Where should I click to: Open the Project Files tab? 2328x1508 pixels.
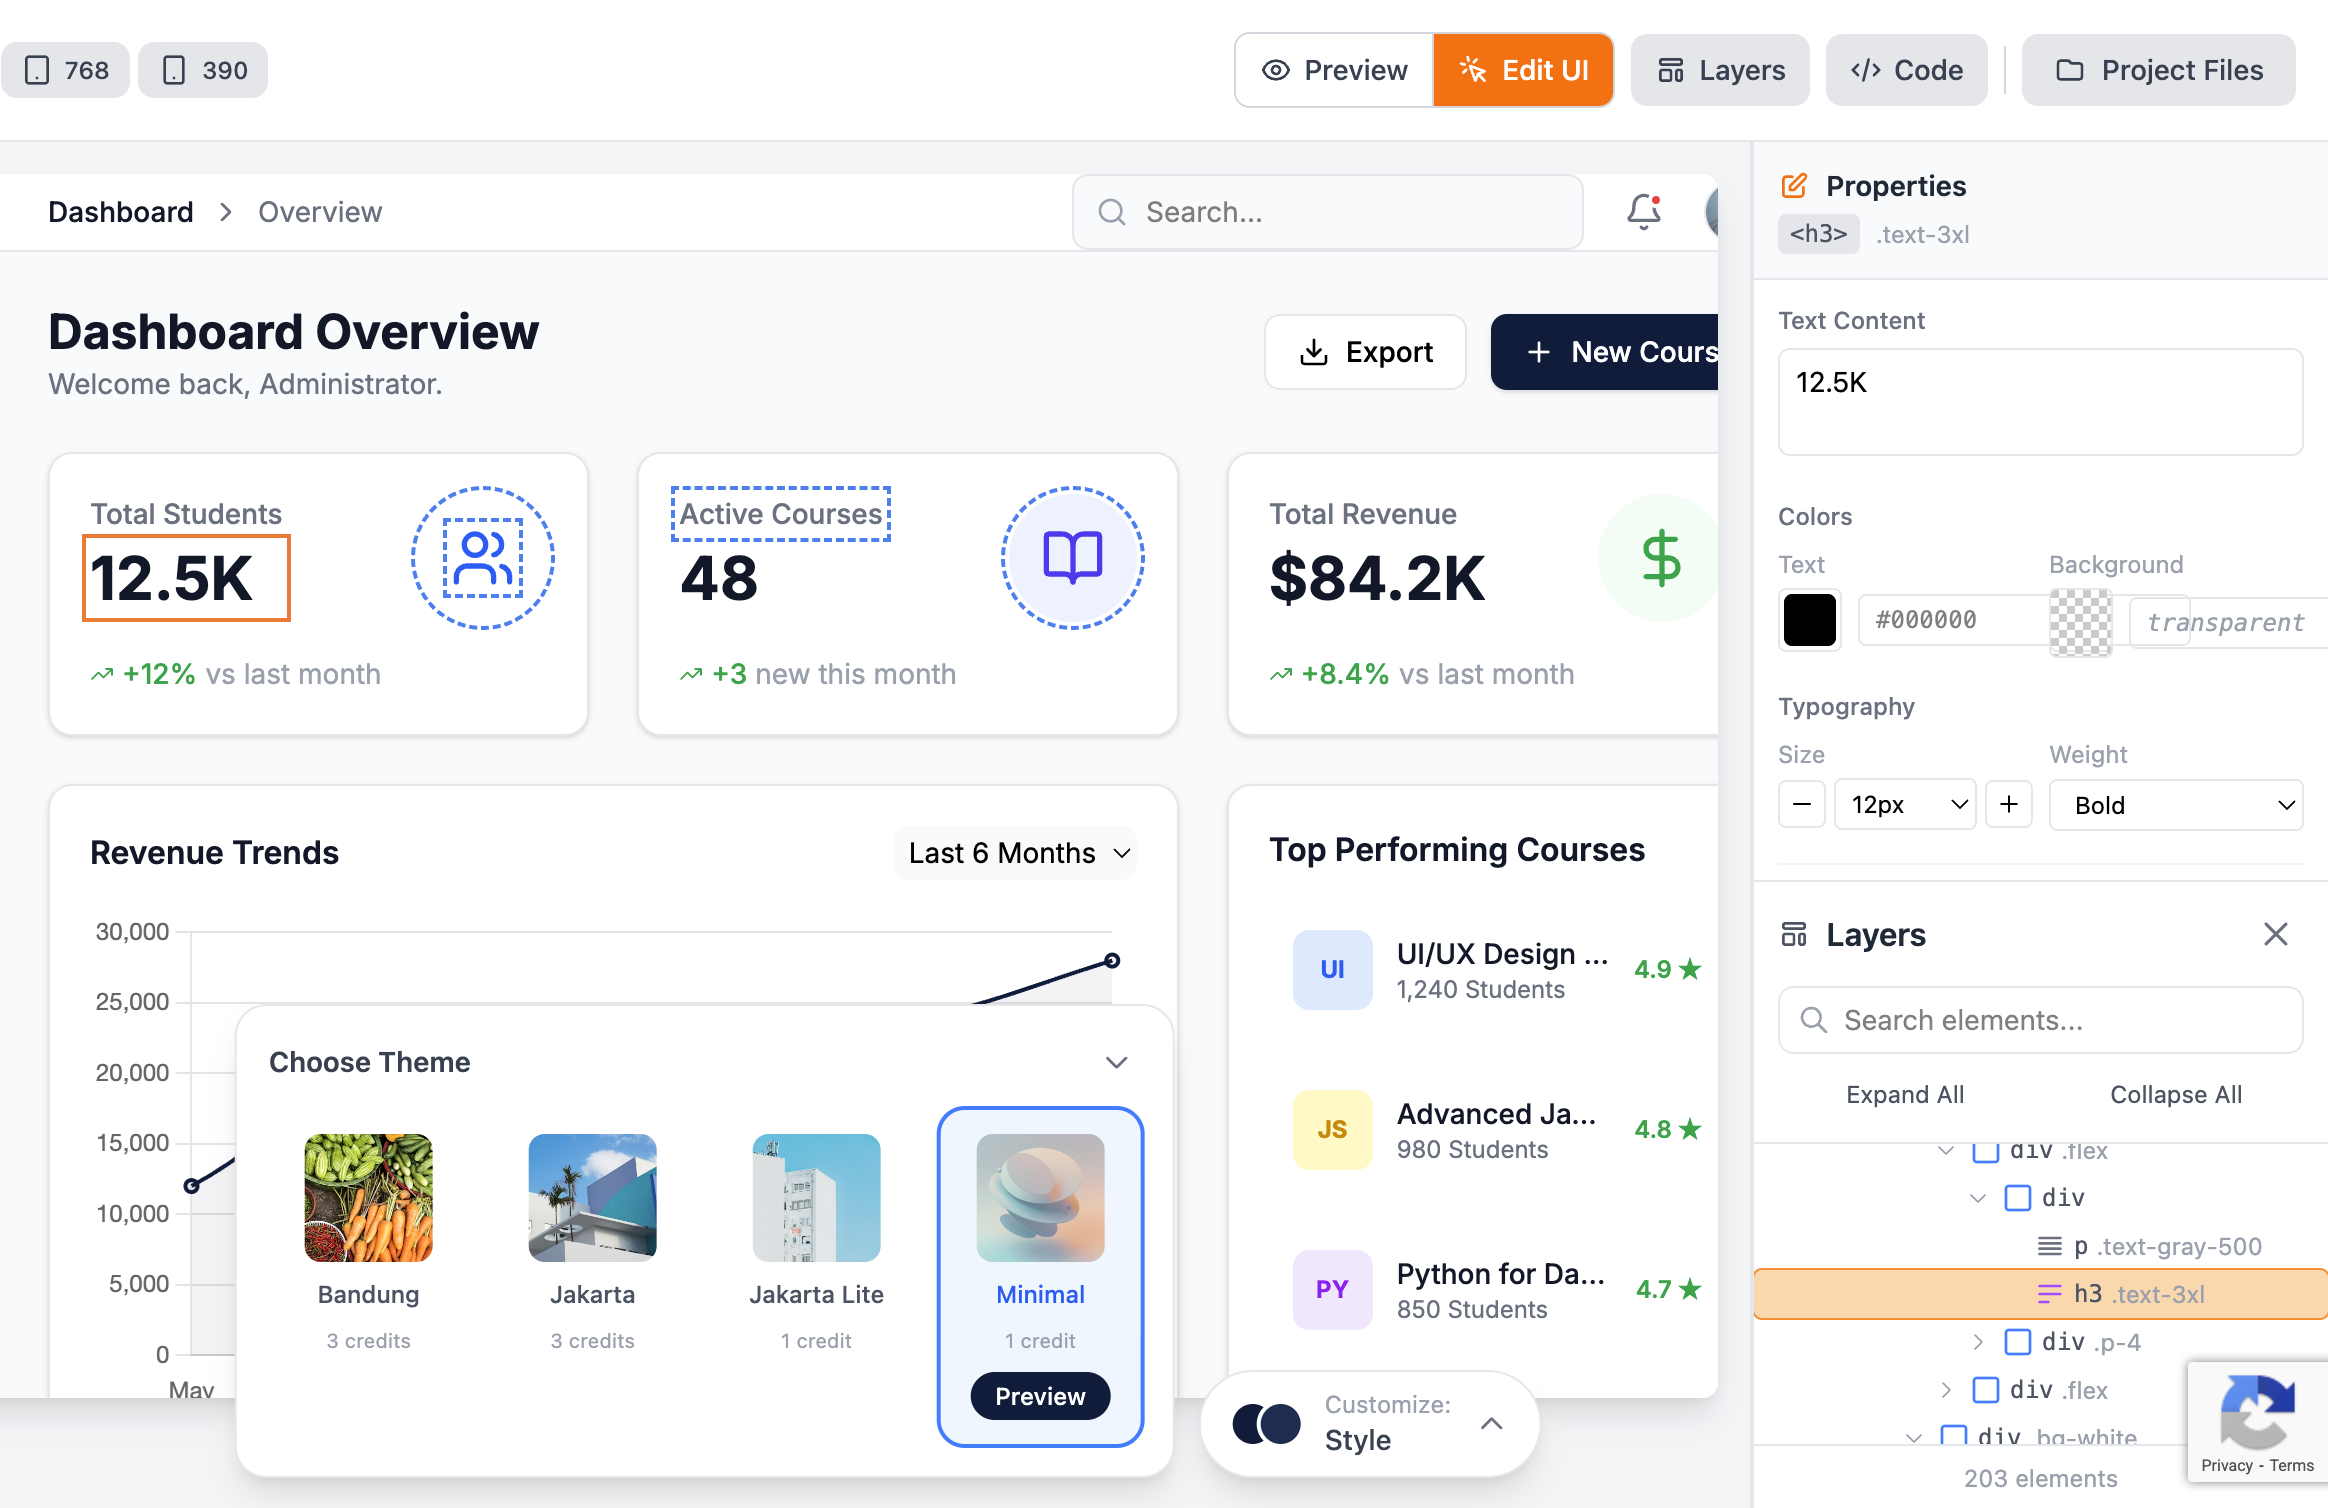pos(2158,70)
